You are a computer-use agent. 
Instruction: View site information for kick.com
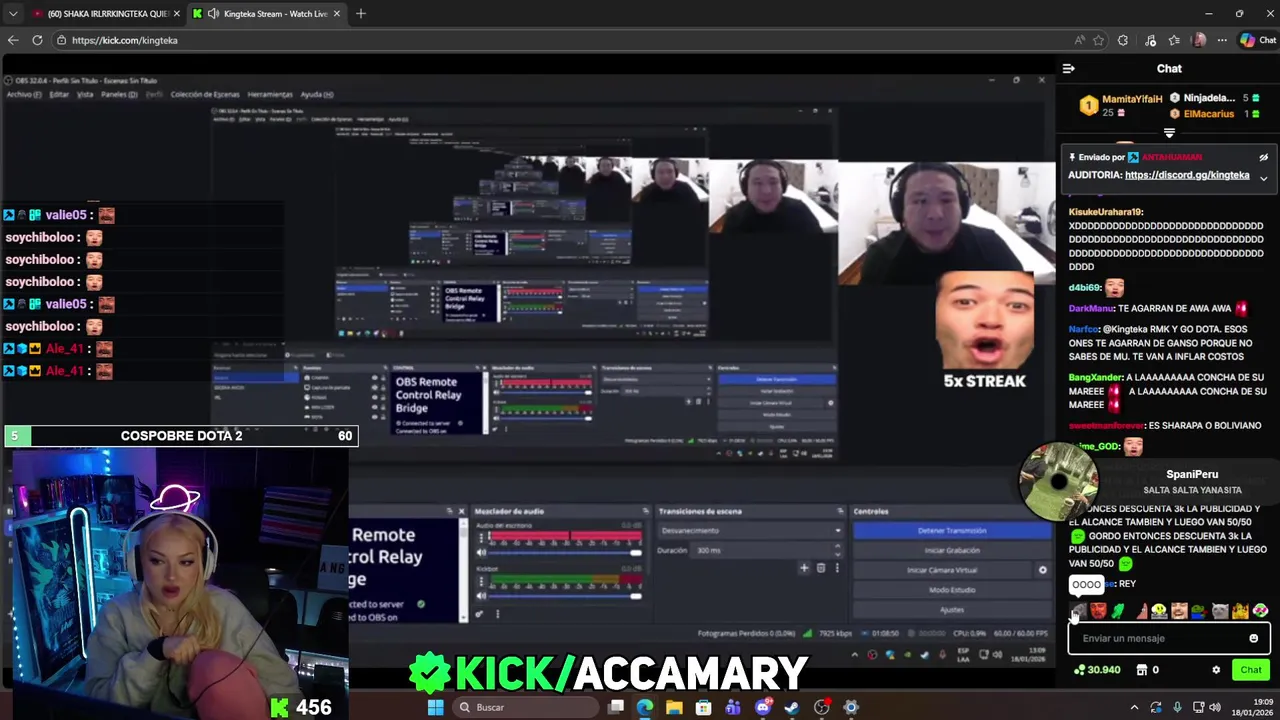[x=61, y=40]
